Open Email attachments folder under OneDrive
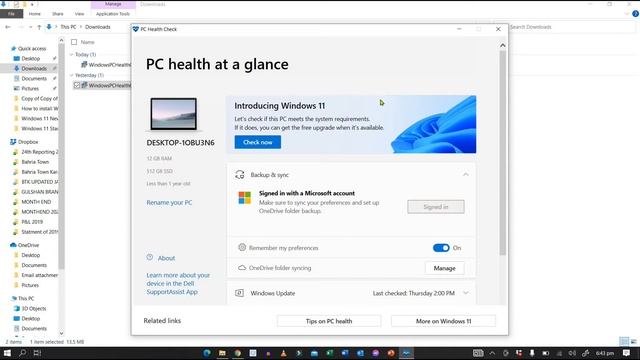Image resolution: width=640 pixels, height=360 pixels. click(39, 275)
